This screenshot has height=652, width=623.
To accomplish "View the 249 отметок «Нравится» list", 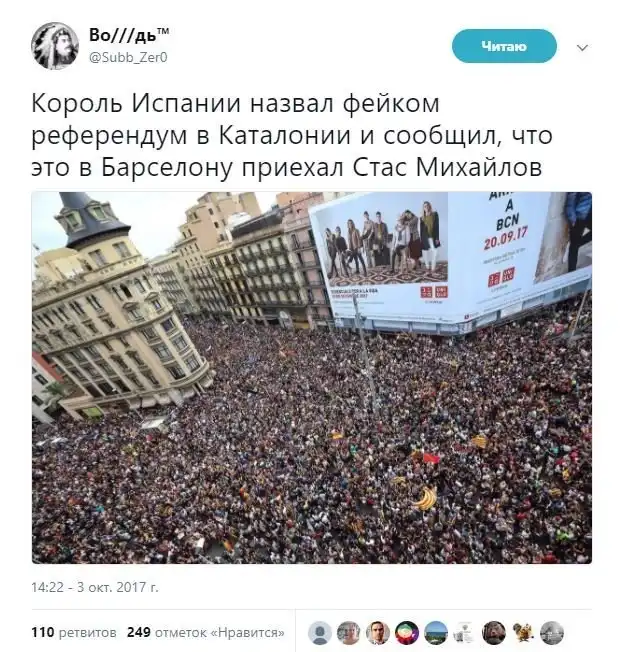I will pos(206,632).
